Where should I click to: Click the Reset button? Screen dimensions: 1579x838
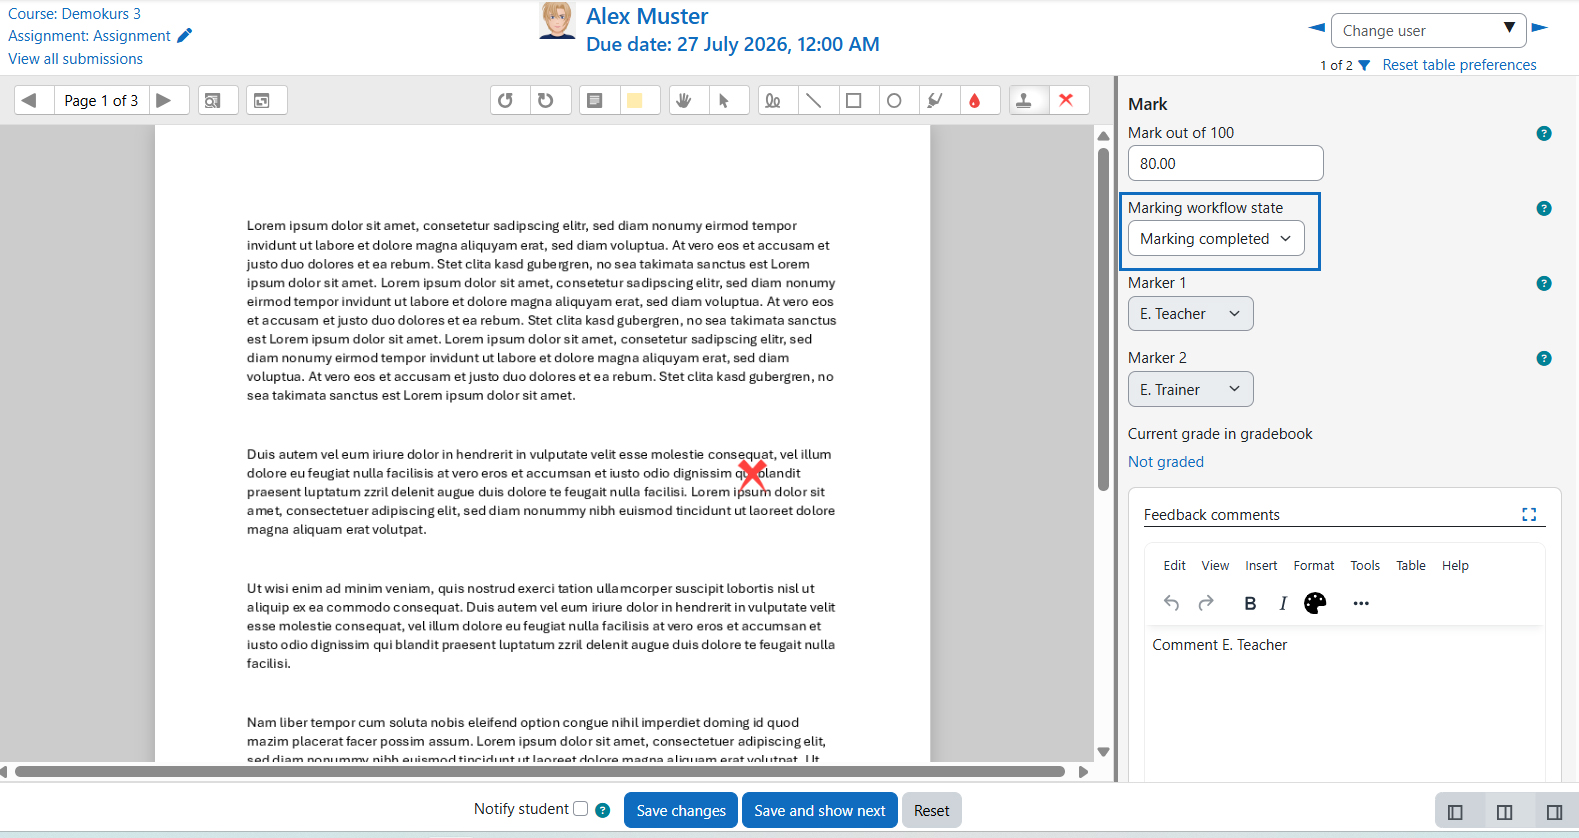pyautogui.click(x=932, y=810)
